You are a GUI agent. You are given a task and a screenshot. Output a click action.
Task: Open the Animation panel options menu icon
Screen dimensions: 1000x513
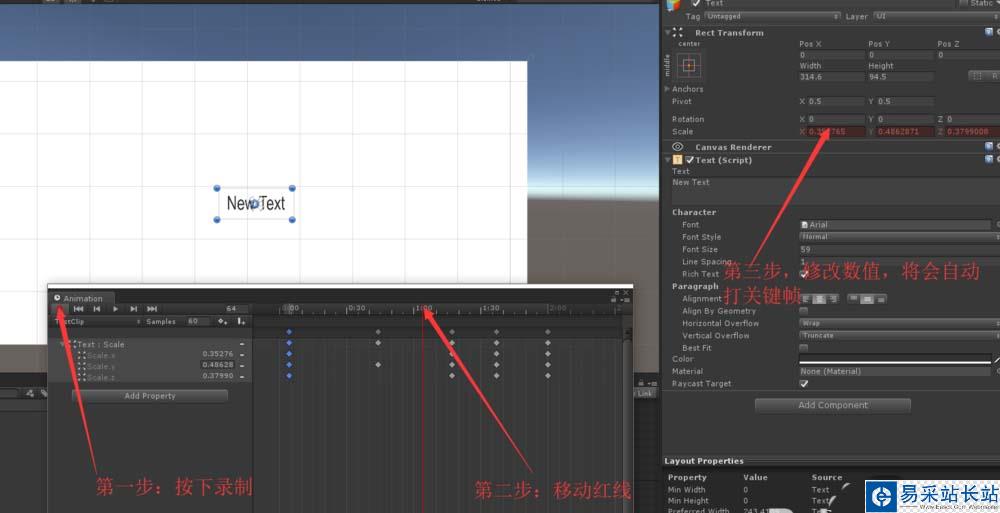(x=626, y=299)
